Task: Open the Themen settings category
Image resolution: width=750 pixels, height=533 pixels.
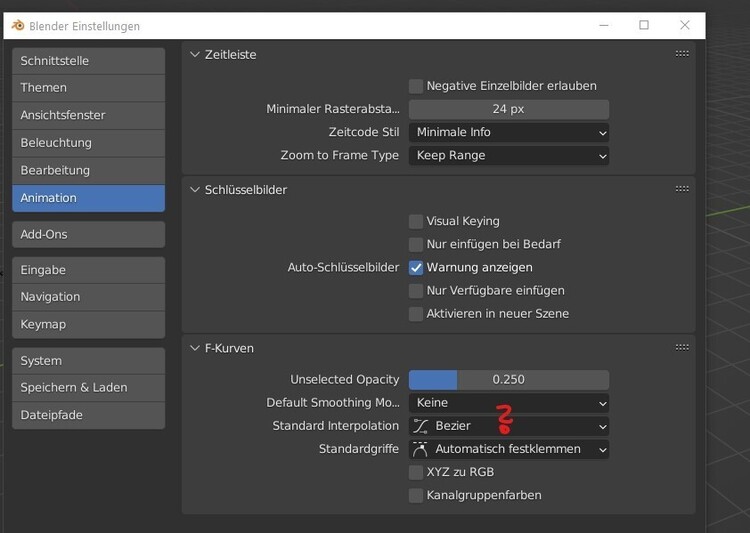Action: (88, 88)
